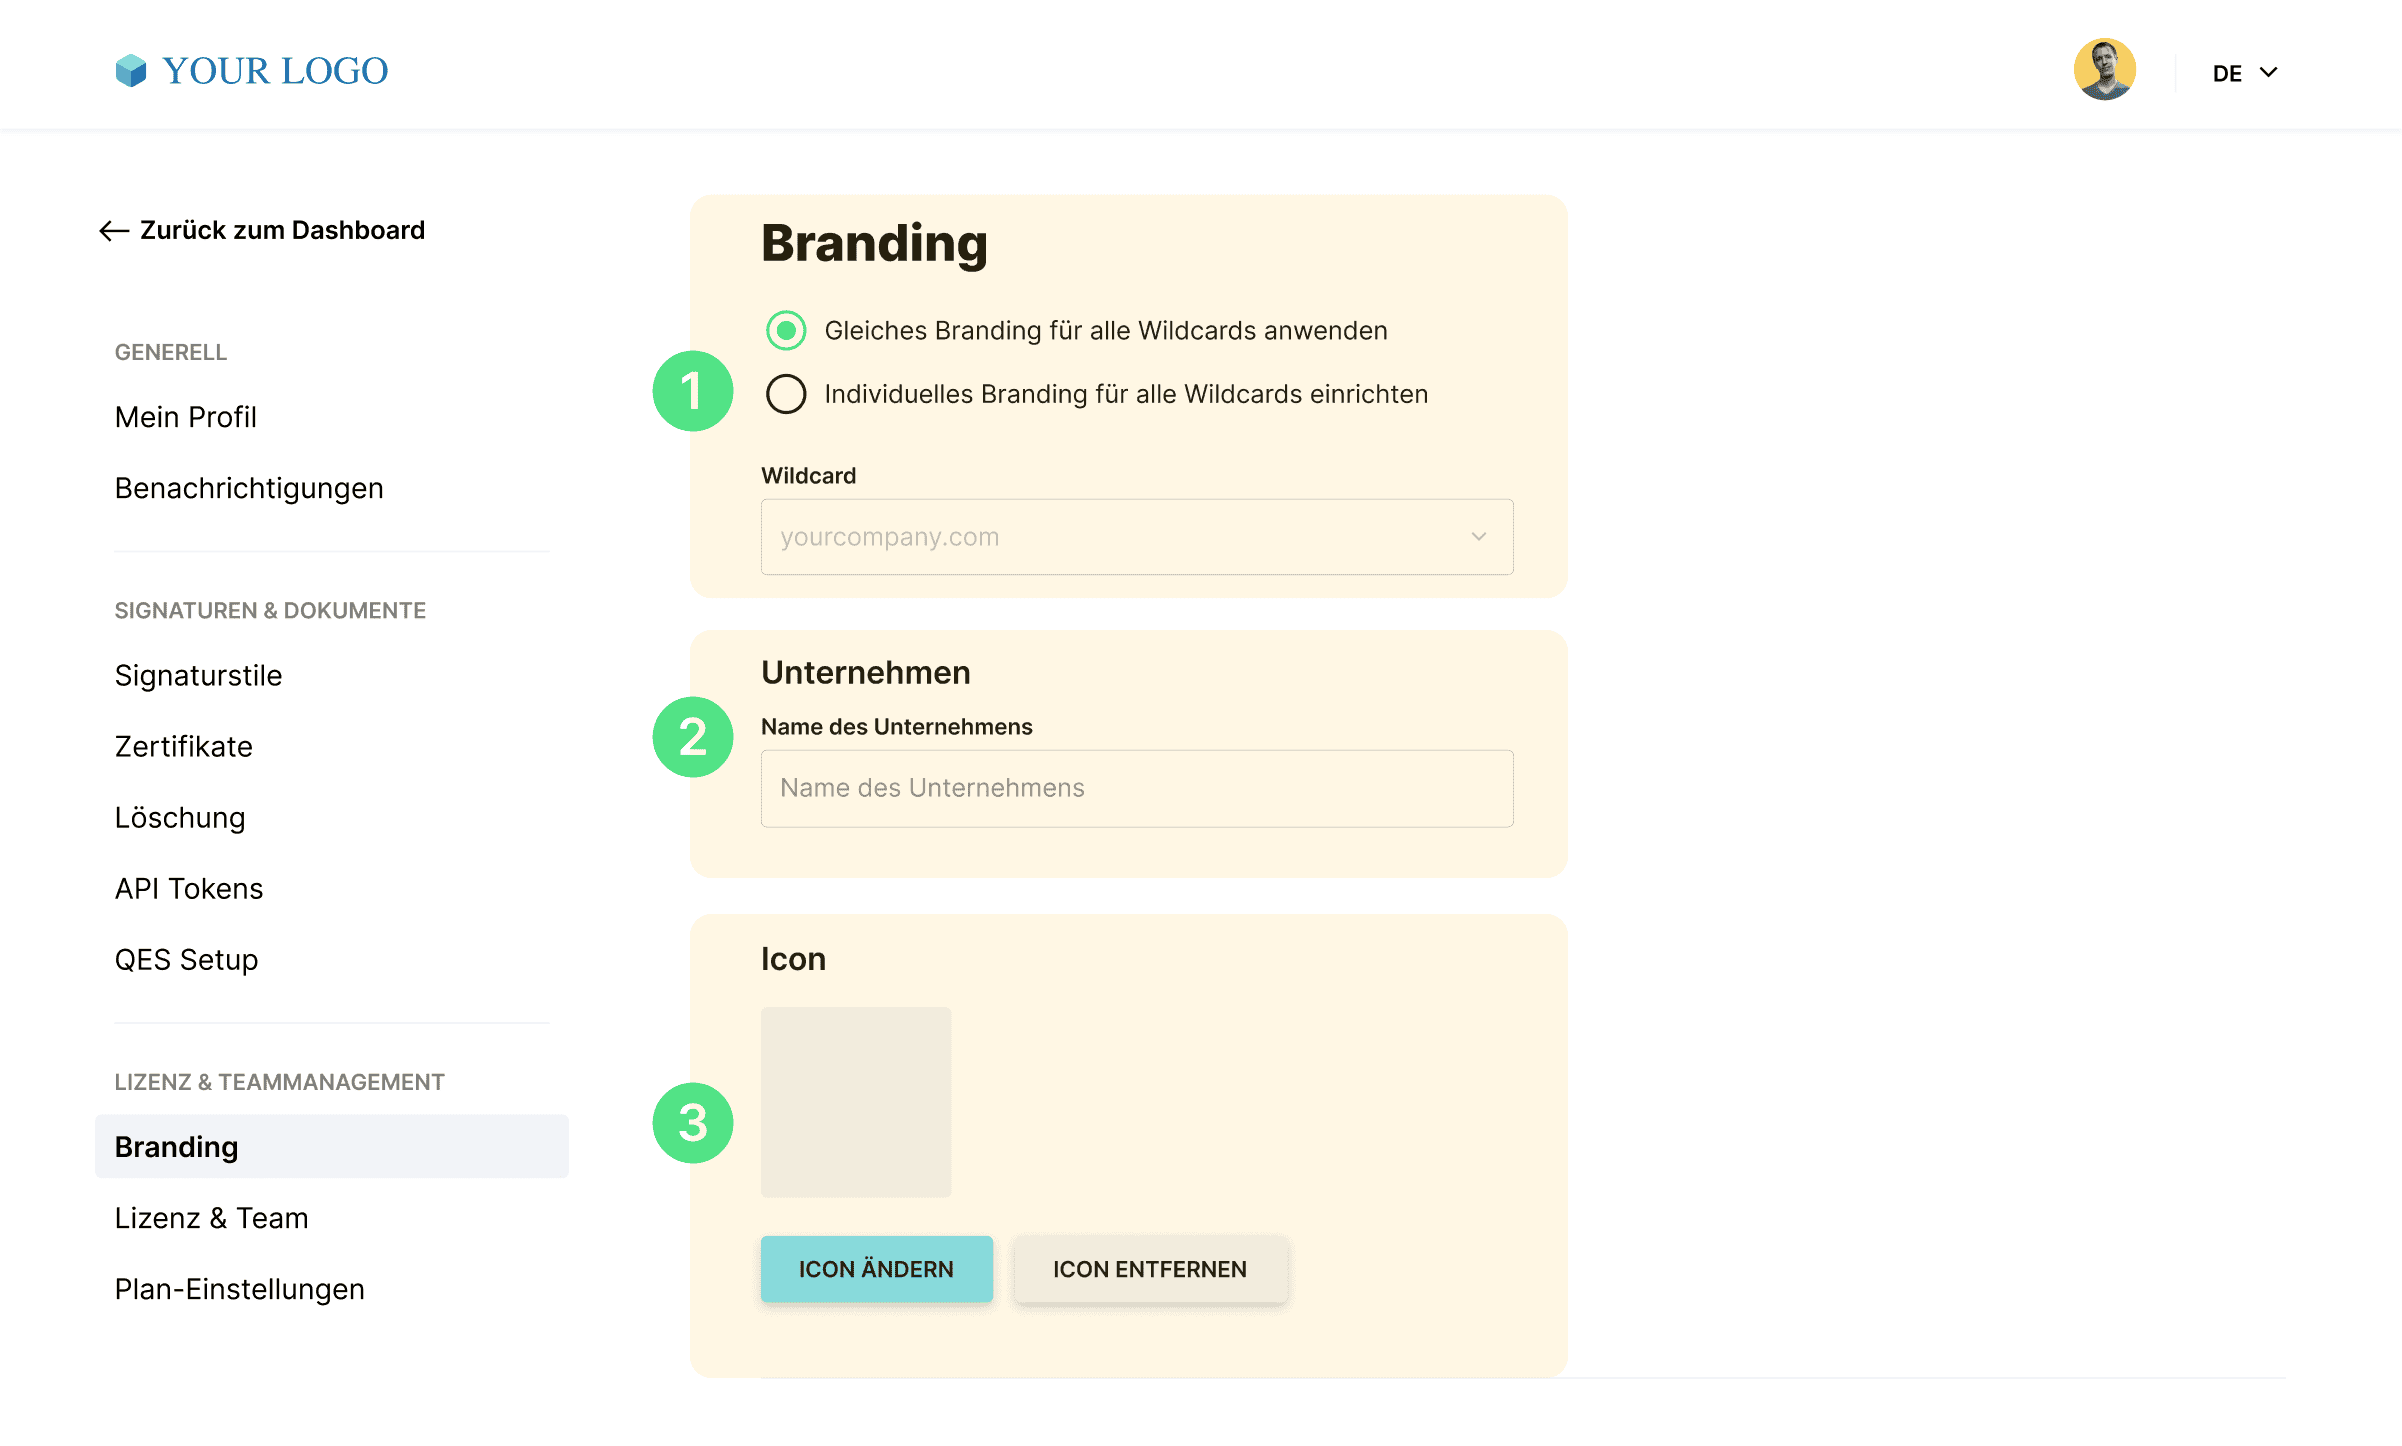
Task: Open the DE language dropdown
Action: pos(2245,73)
